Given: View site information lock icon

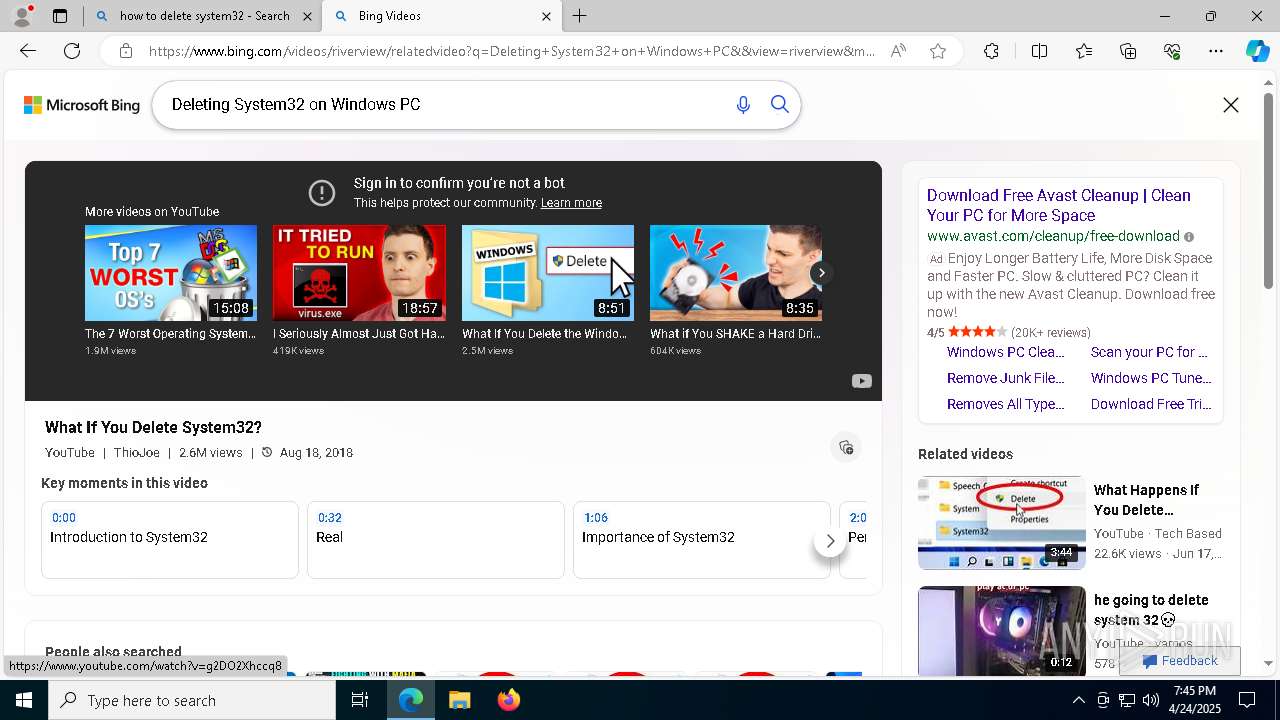Looking at the screenshot, I should [x=126, y=51].
